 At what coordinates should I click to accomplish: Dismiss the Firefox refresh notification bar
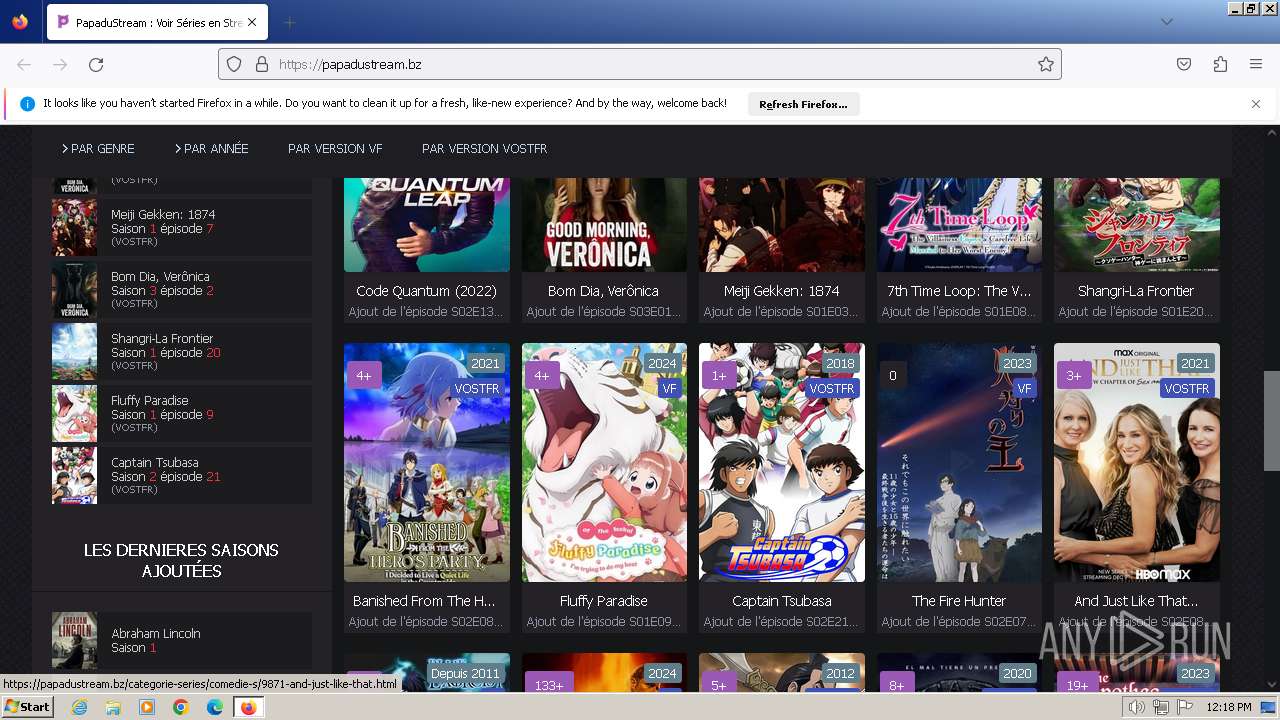(1256, 104)
